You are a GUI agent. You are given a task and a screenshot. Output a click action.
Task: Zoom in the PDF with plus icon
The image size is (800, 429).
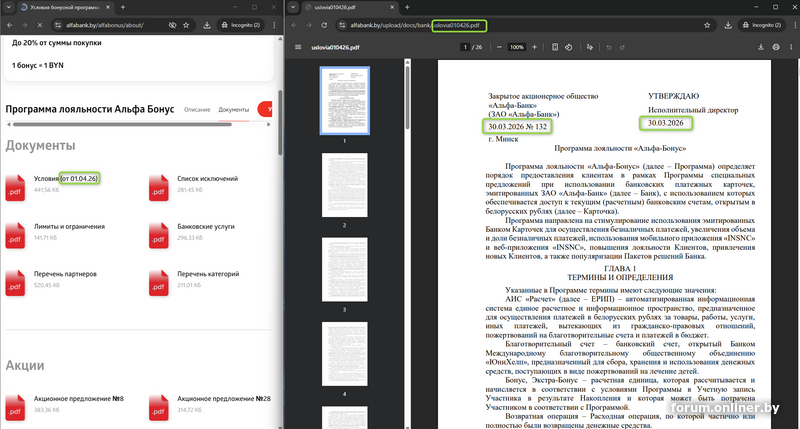(x=536, y=47)
